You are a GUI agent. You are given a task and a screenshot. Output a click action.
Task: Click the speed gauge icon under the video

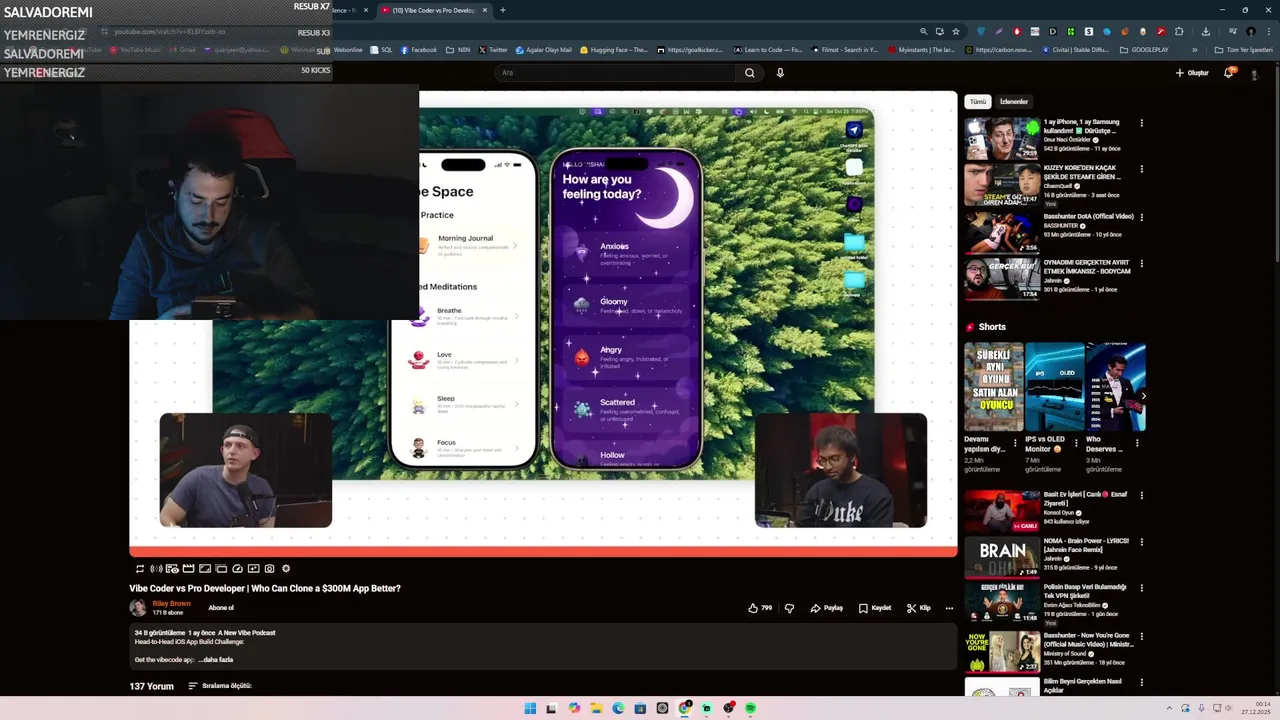pos(237,568)
